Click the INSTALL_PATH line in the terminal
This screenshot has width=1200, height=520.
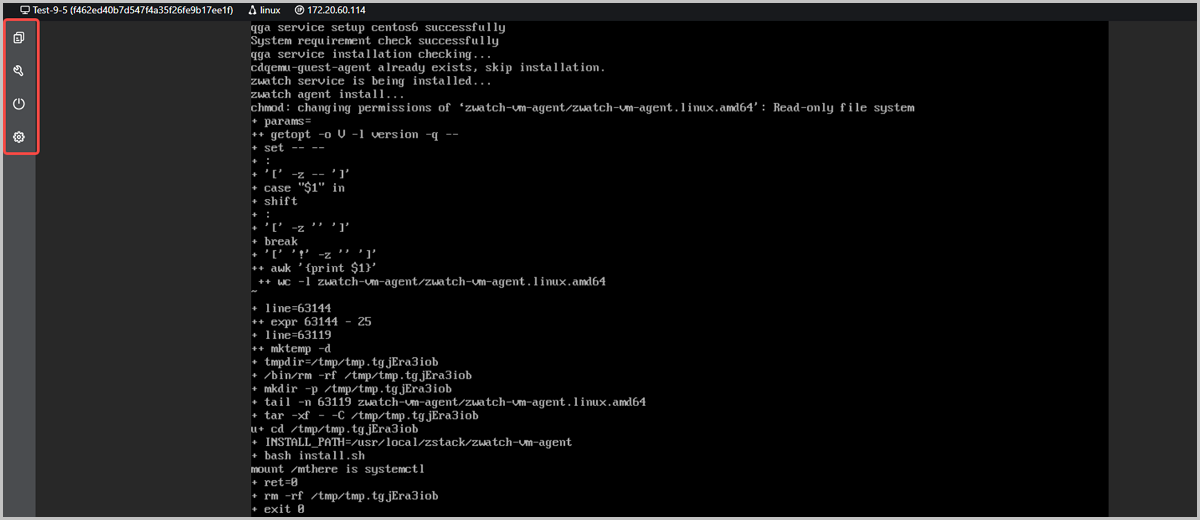[x=411, y=442]
